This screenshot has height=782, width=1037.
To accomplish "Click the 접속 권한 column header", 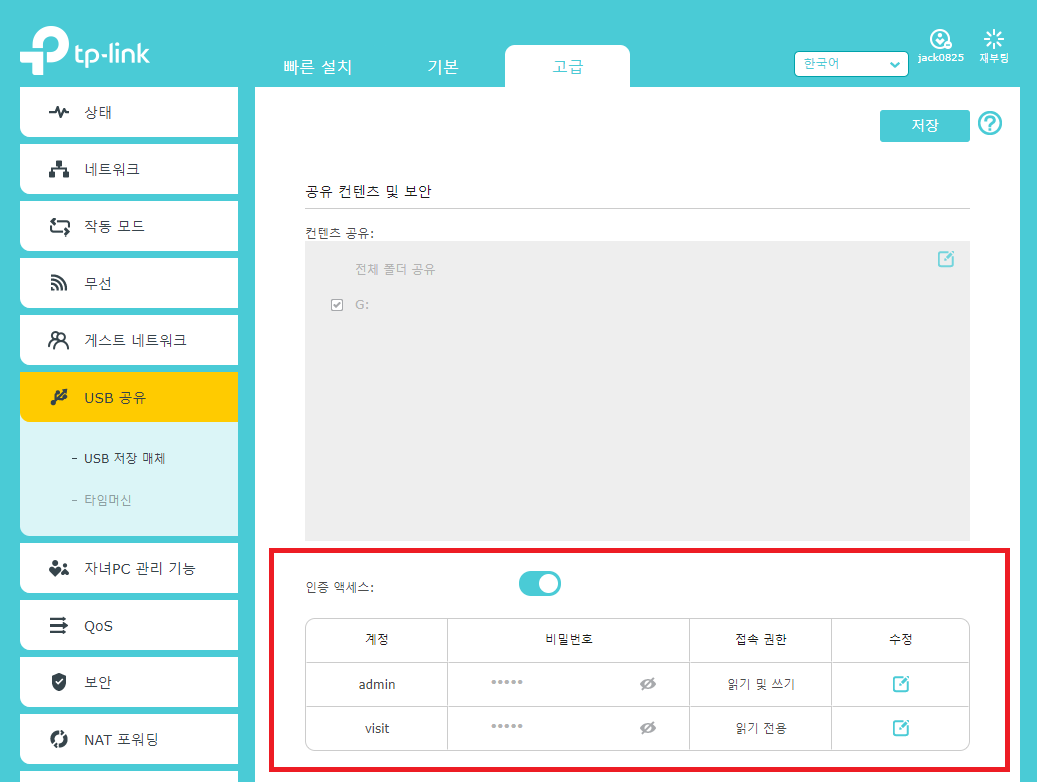I will [x=761, y=639].
